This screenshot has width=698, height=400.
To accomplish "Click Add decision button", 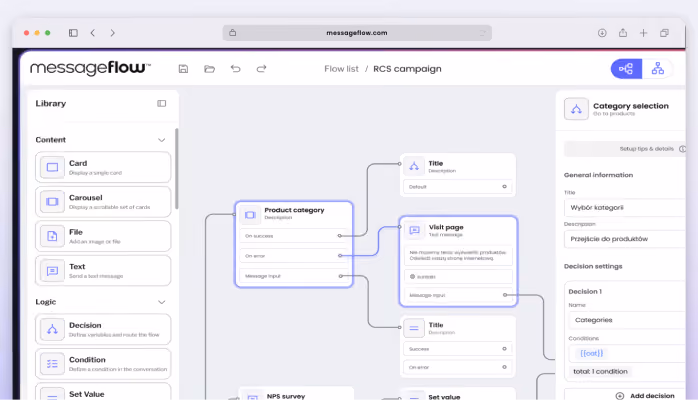I will coord(625,395).
